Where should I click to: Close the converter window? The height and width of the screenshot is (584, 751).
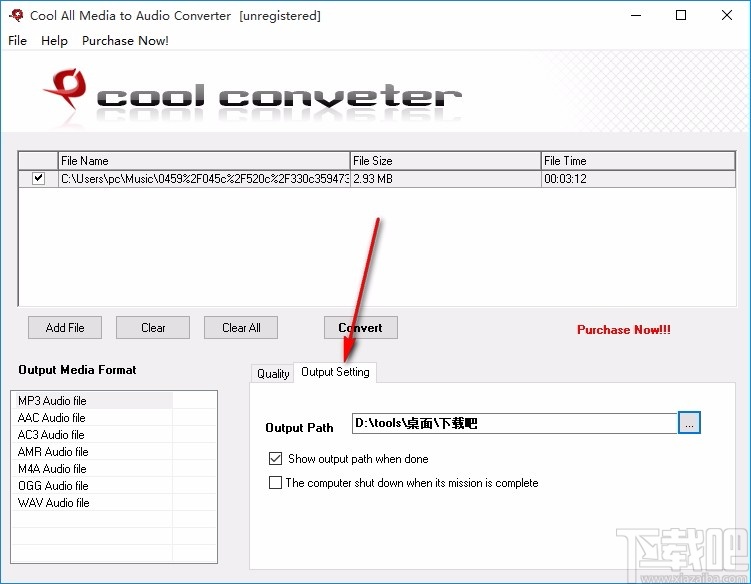[727, 15]
